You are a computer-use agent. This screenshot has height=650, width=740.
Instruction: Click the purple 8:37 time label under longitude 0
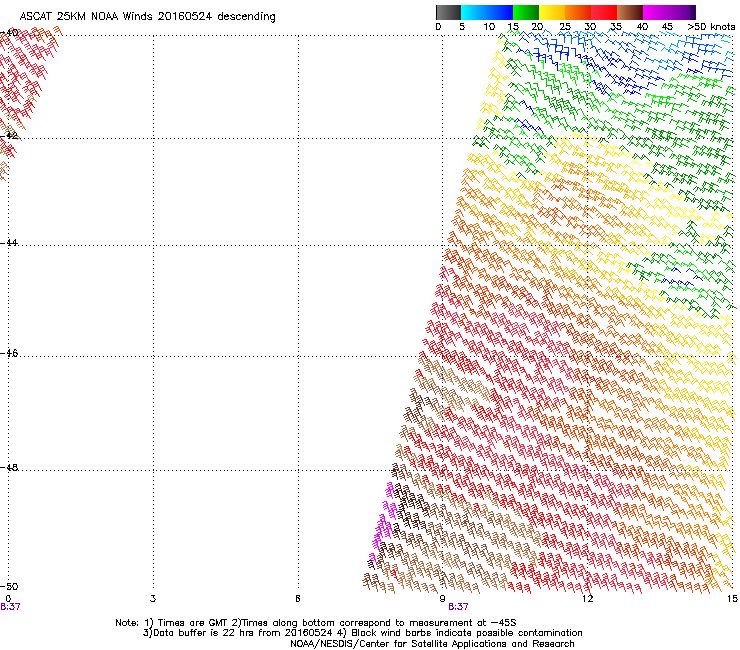point(10,607)
